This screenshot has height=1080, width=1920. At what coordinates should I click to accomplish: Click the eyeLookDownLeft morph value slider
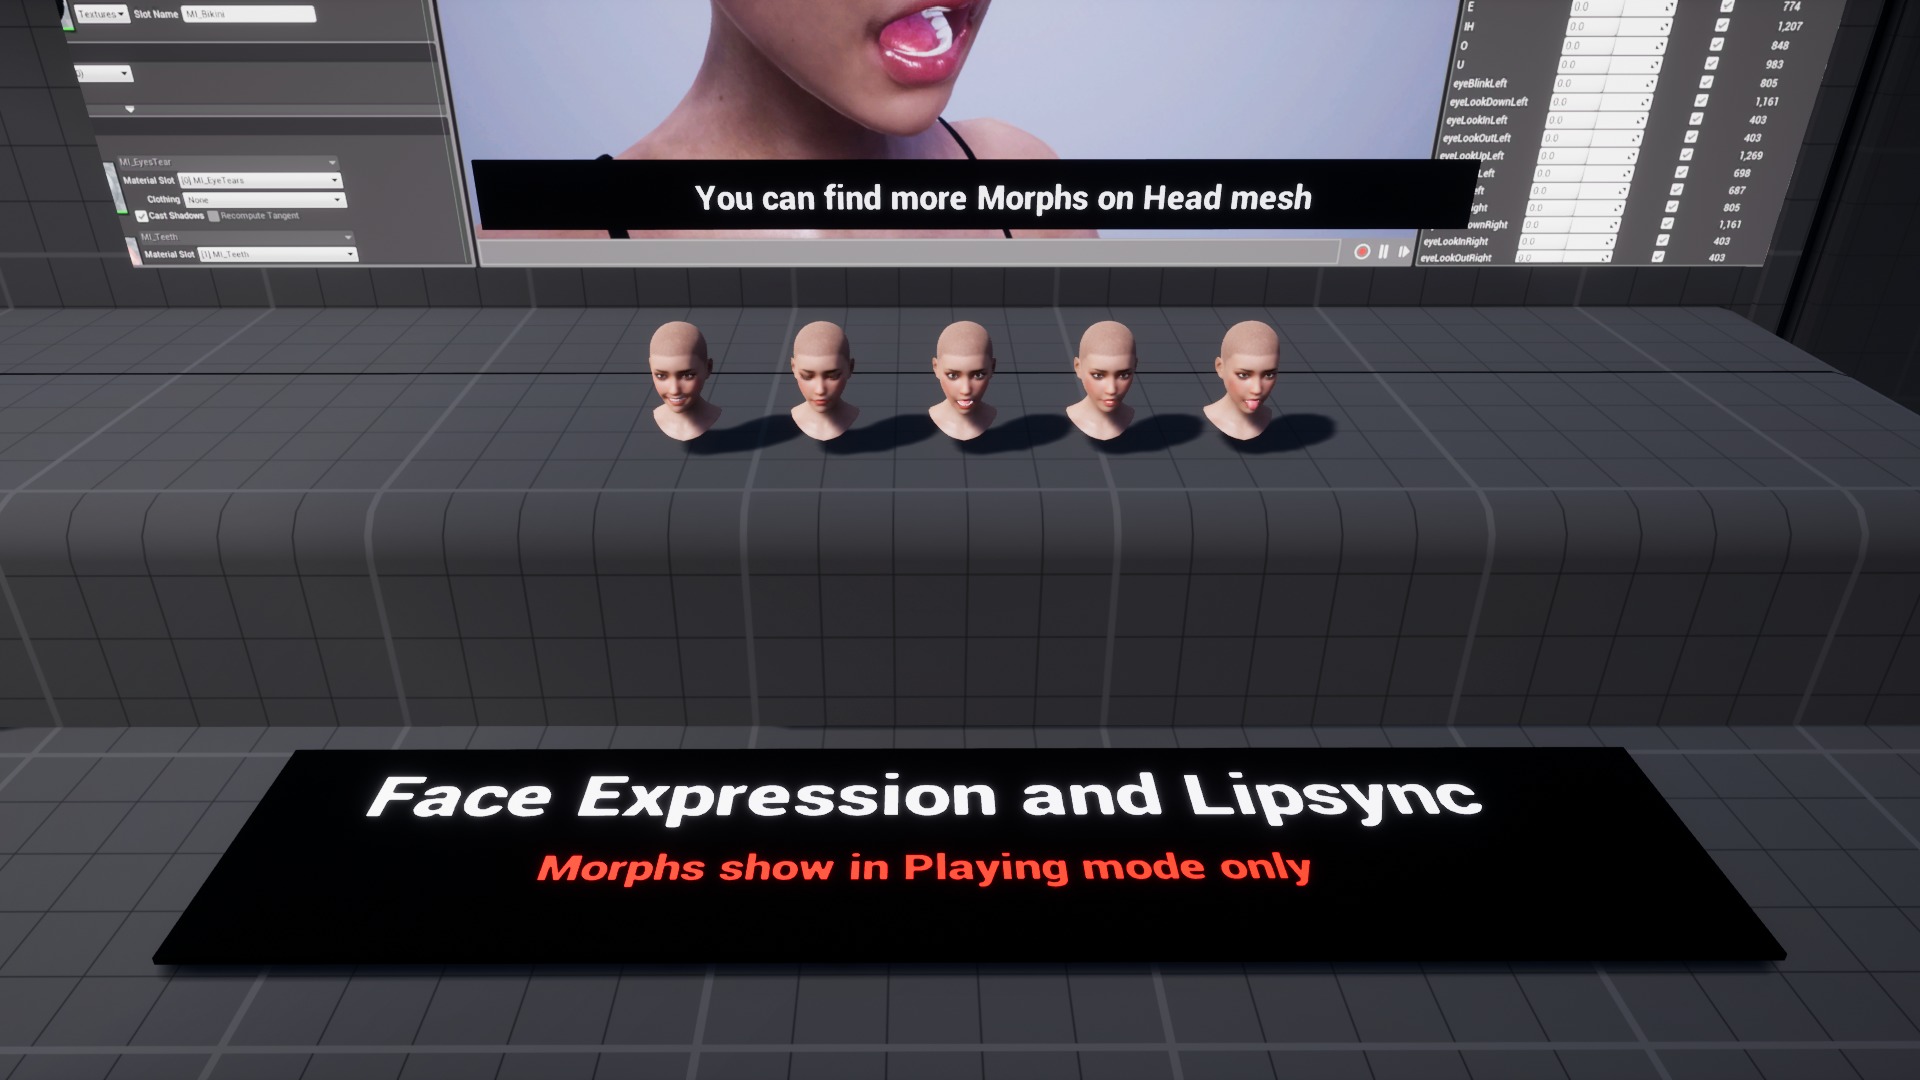tap(1600, 102)
